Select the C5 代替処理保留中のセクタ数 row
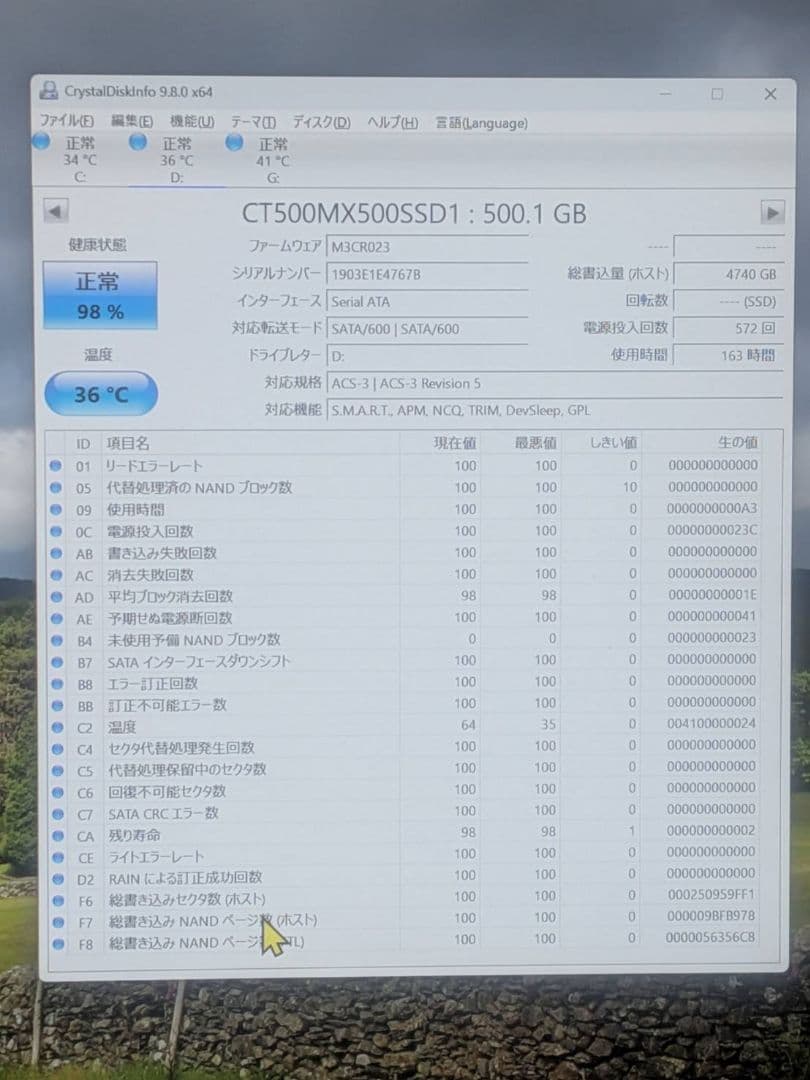Viewport: 810px width, 1080px height. pyautogui.click(x=405, y=769)
